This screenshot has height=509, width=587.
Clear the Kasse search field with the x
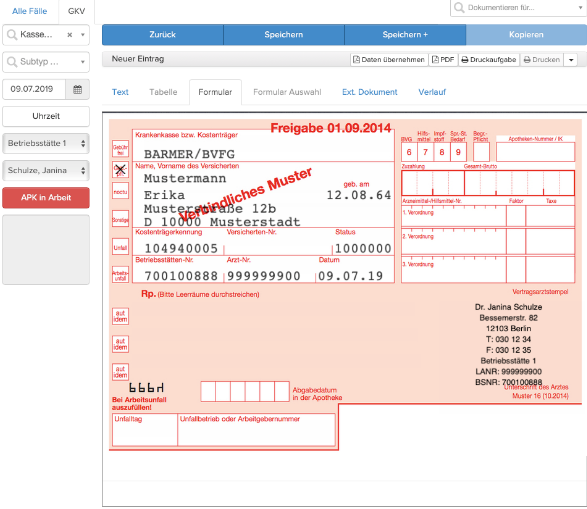(x=70, y=35)
